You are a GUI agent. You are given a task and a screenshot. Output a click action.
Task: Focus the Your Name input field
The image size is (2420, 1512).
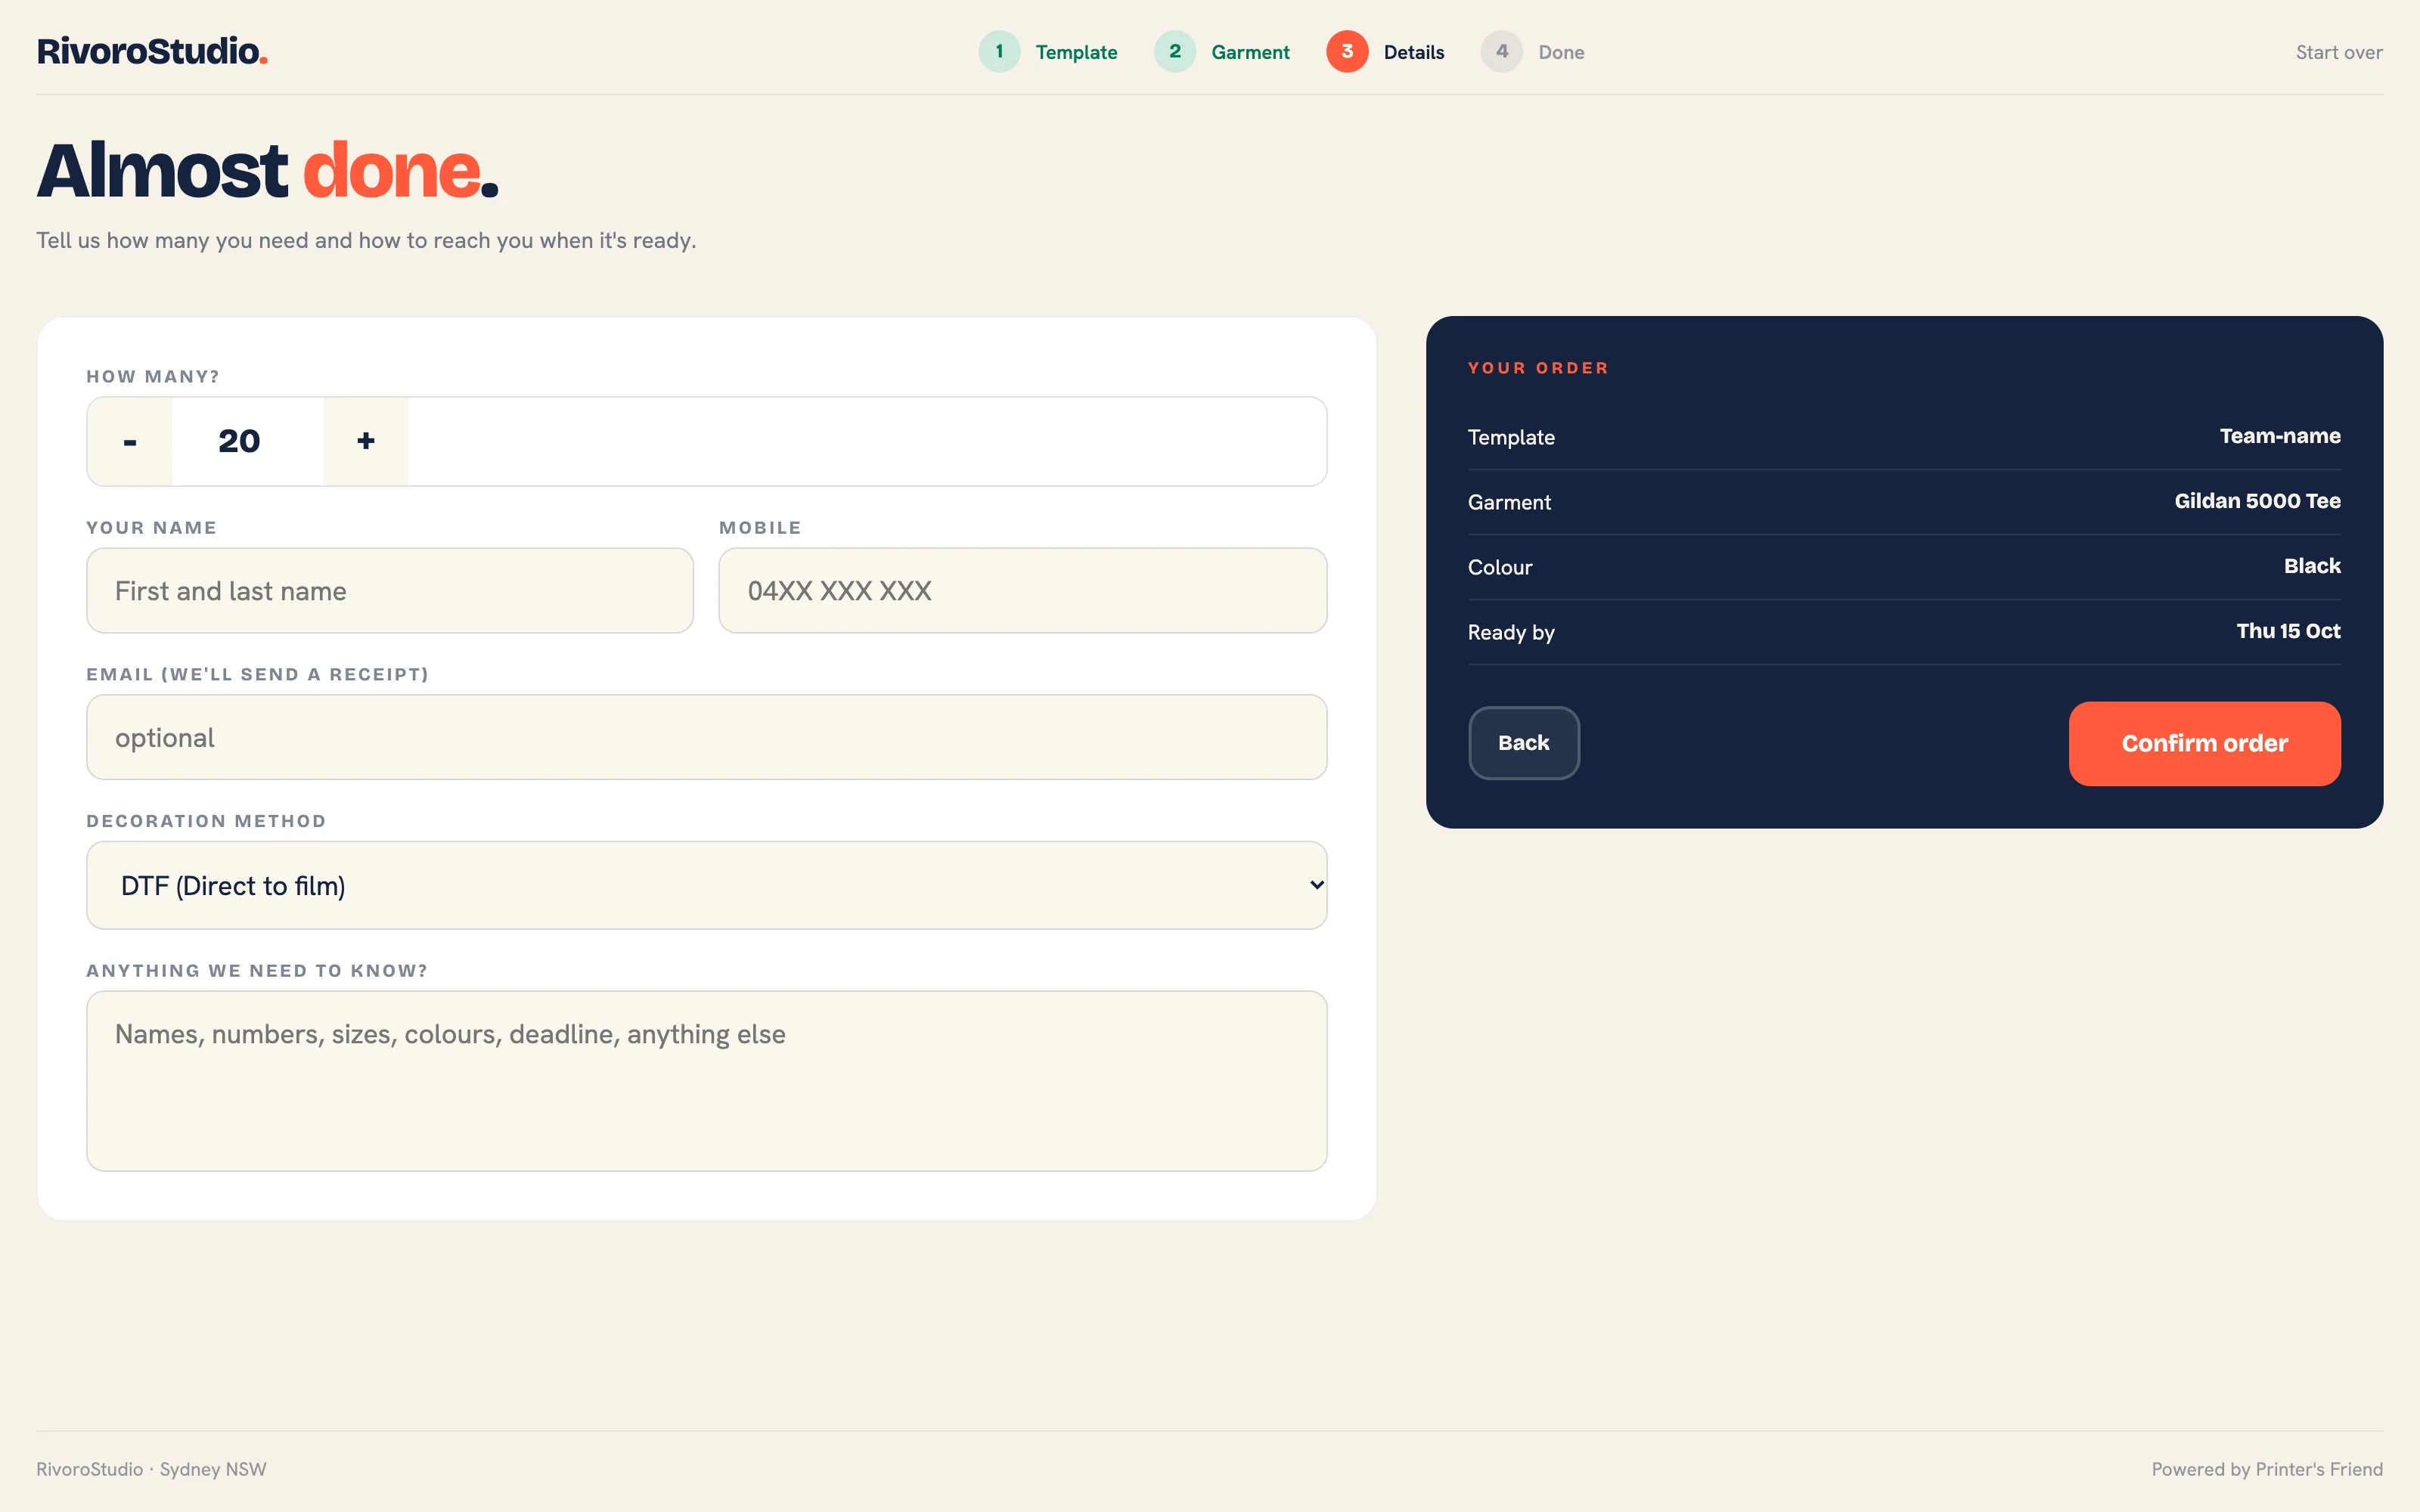coord(390,590)
